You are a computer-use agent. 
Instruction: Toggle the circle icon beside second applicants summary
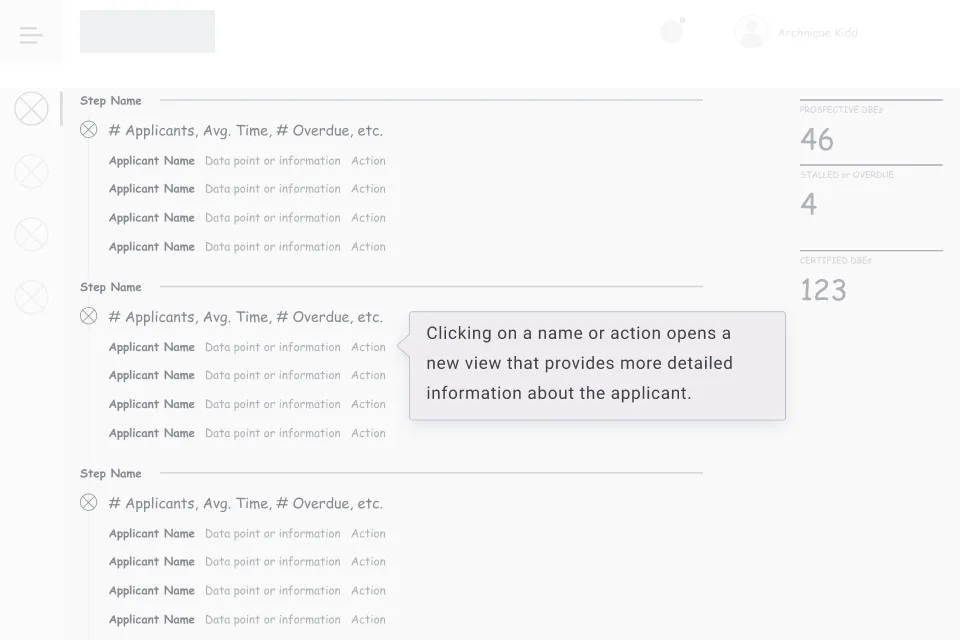coord(88,316)
